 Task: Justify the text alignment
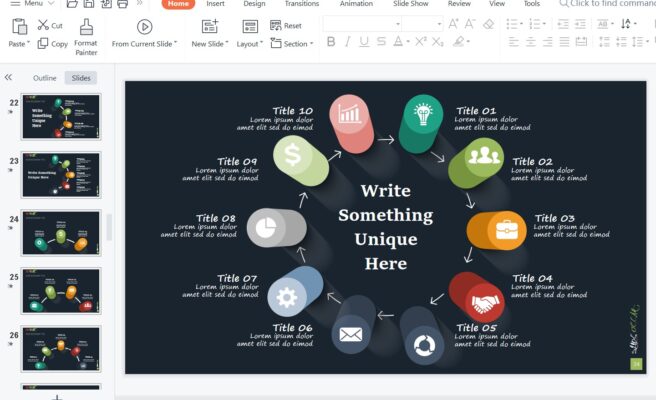564,42
